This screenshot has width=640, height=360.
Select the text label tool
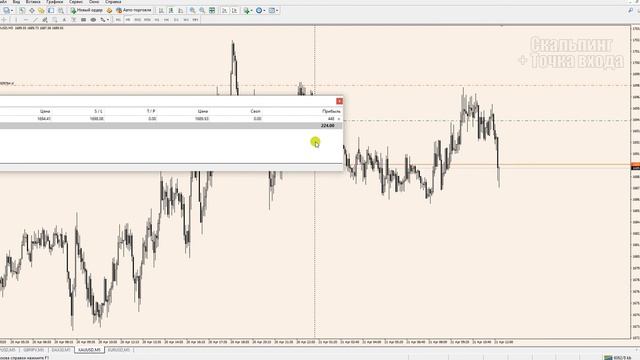coord(74,20)
